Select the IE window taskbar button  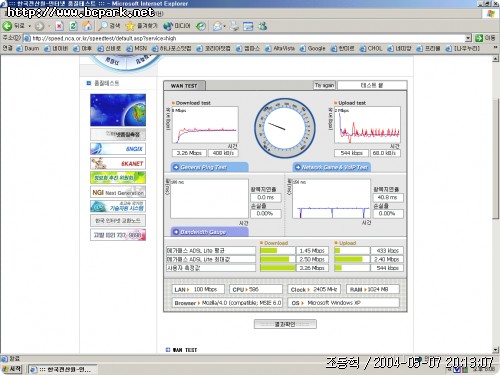coord(63,369)
